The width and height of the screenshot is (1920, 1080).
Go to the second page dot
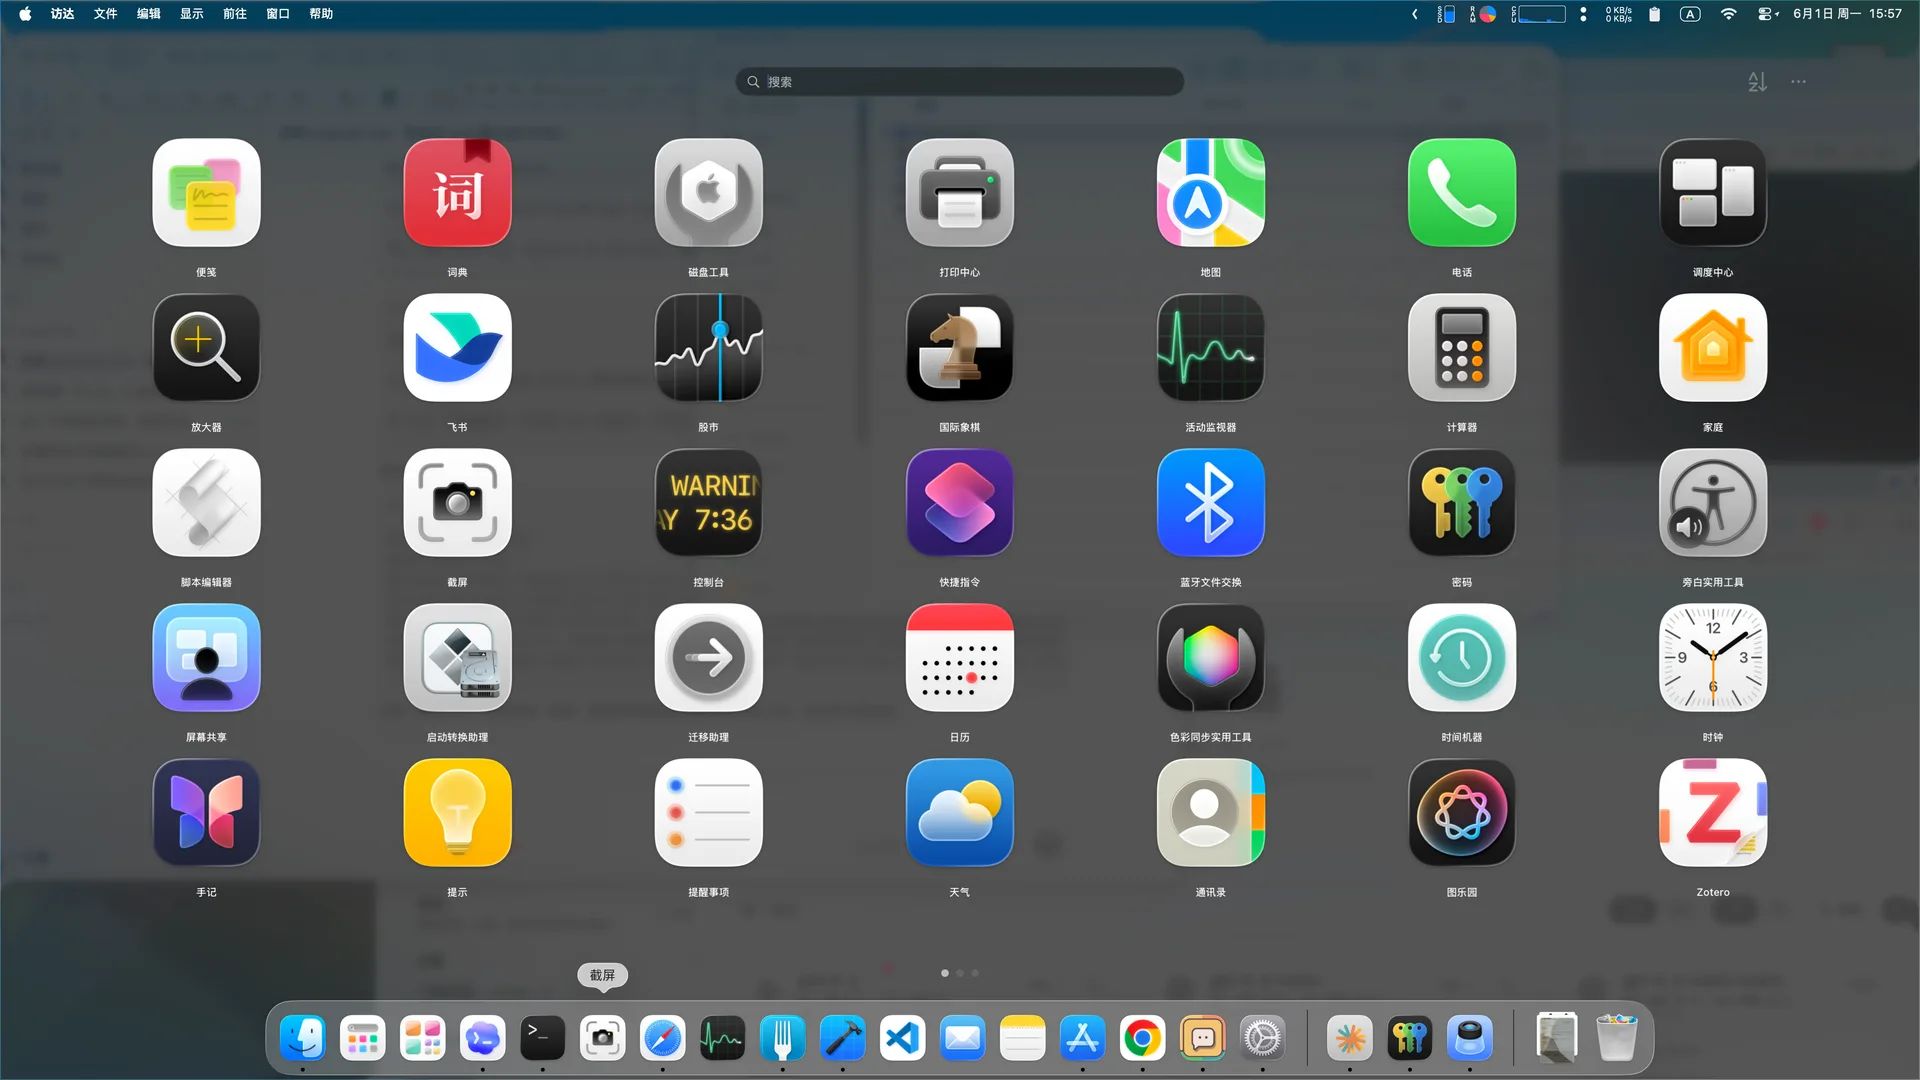960,973
